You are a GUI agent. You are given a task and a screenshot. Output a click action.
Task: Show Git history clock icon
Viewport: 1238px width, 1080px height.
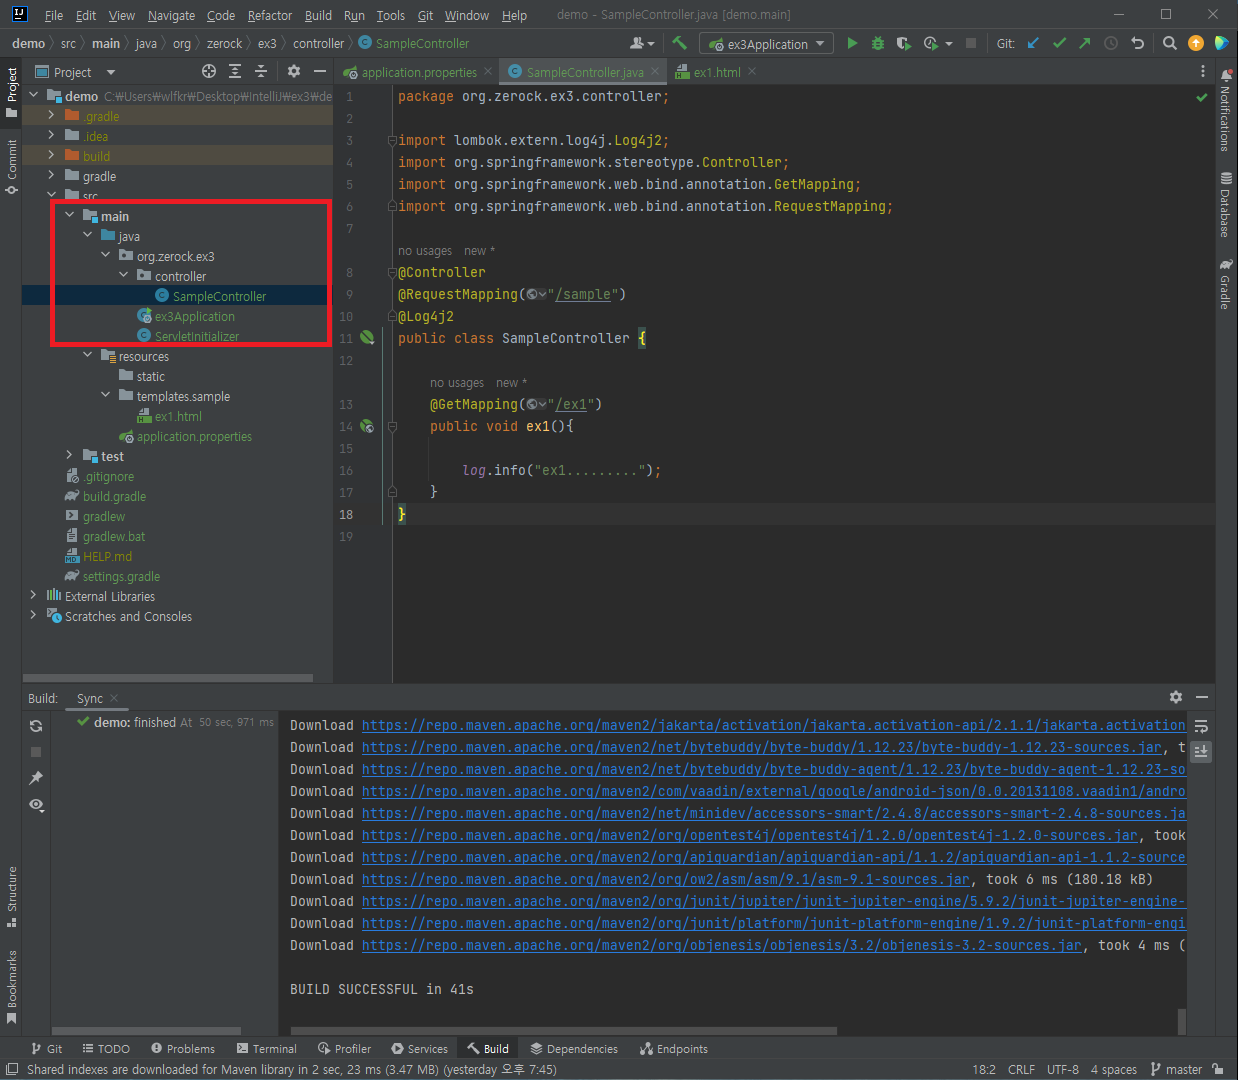(1111, 43)
